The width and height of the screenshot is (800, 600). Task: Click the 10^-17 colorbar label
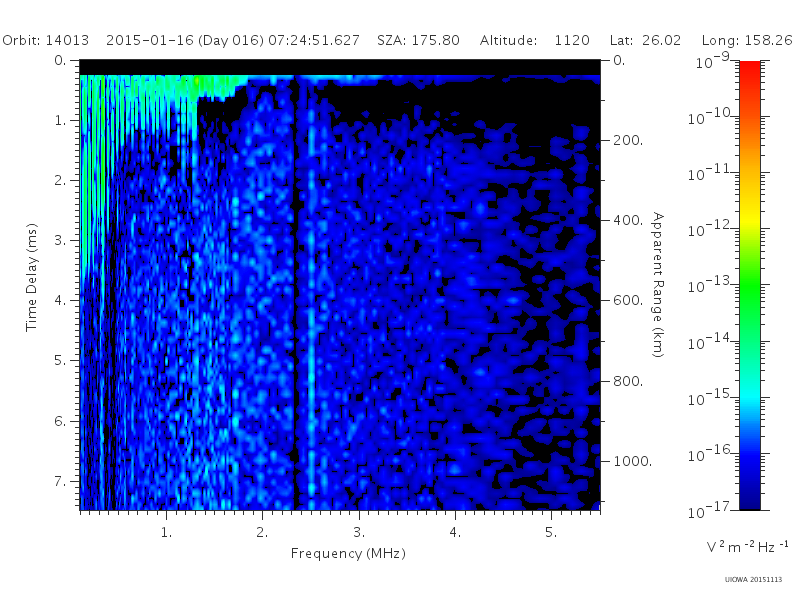710,510
